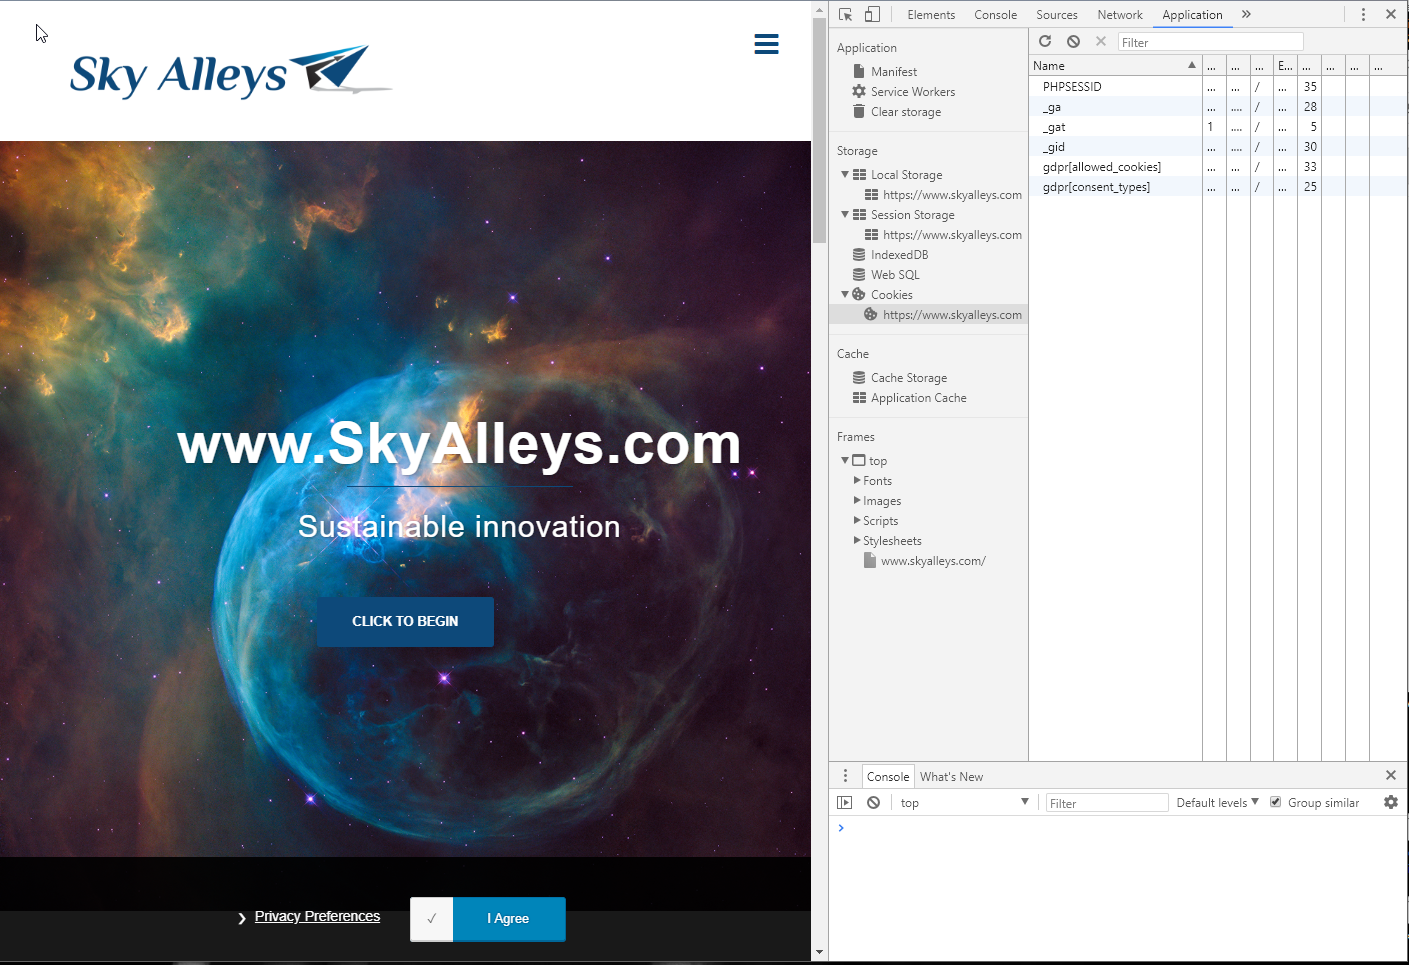Screen dimensions: 1409x965
Task: Select the _gat cookie row
Action: (x=1218, y=126)
